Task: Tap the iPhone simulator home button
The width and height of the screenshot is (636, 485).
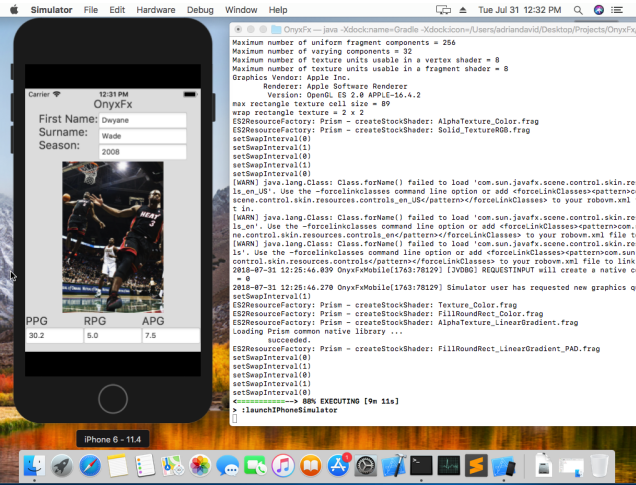Action: coord(113,399)
